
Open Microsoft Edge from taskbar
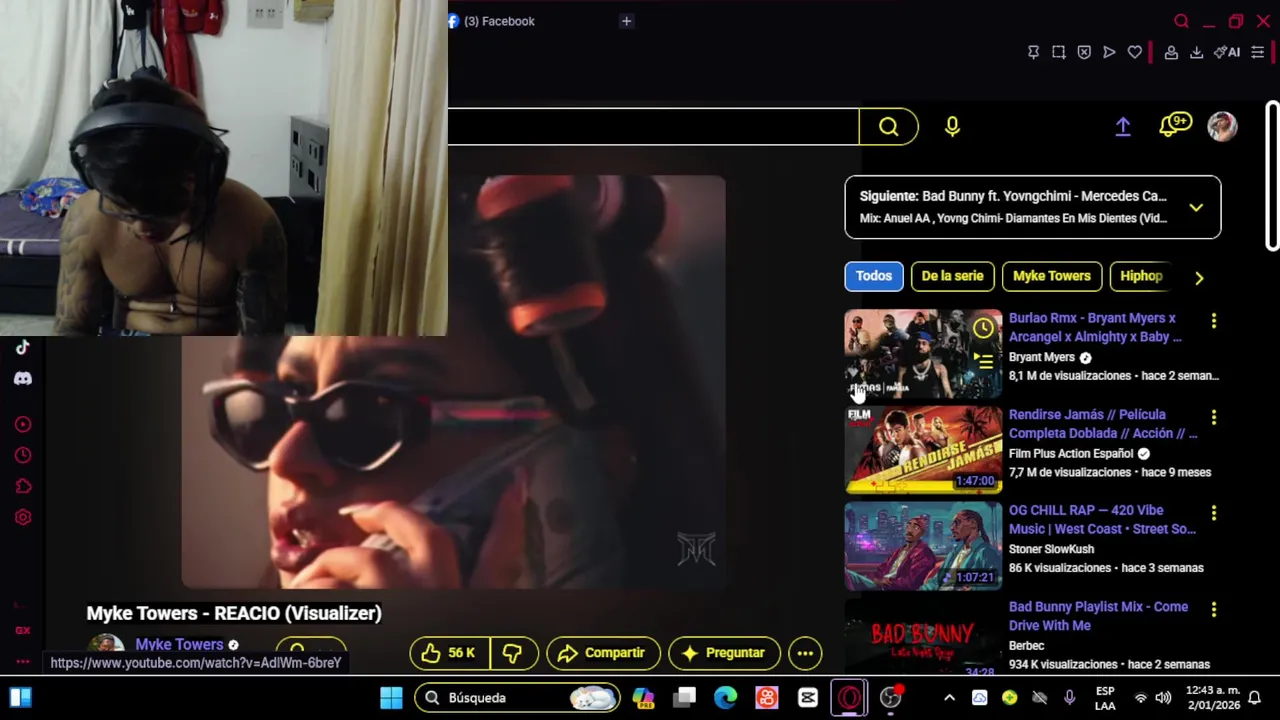[725, 698]
